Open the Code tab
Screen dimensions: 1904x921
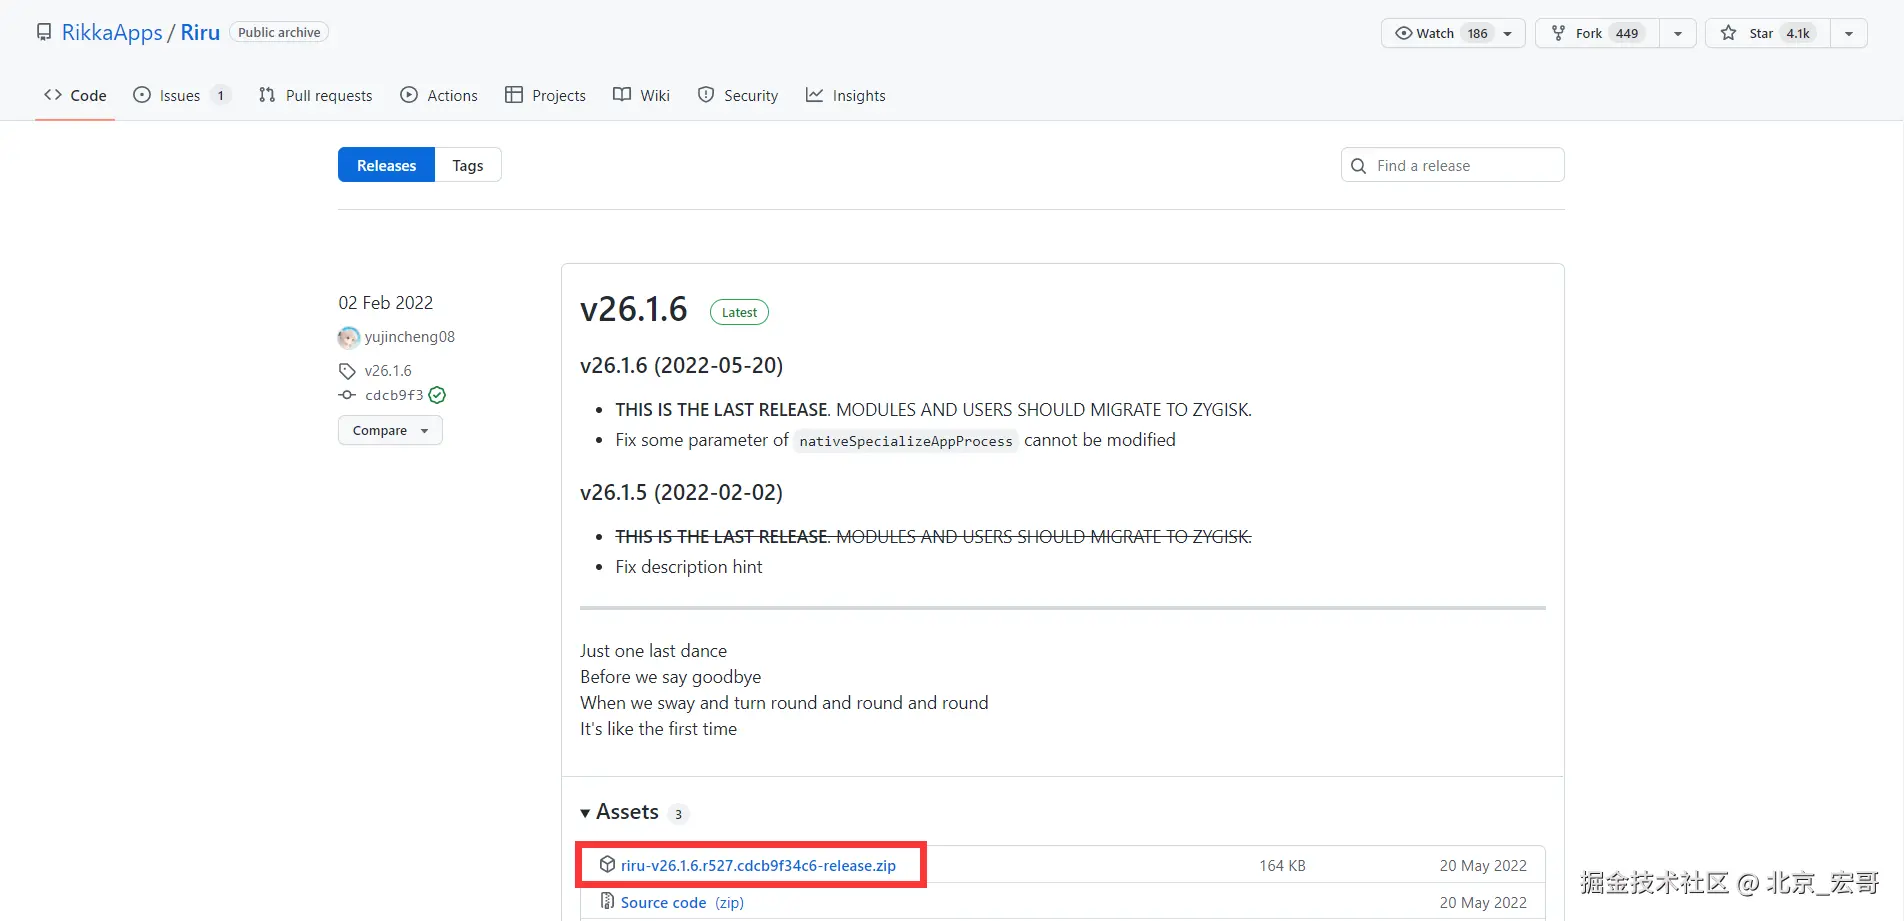(75, 95)
